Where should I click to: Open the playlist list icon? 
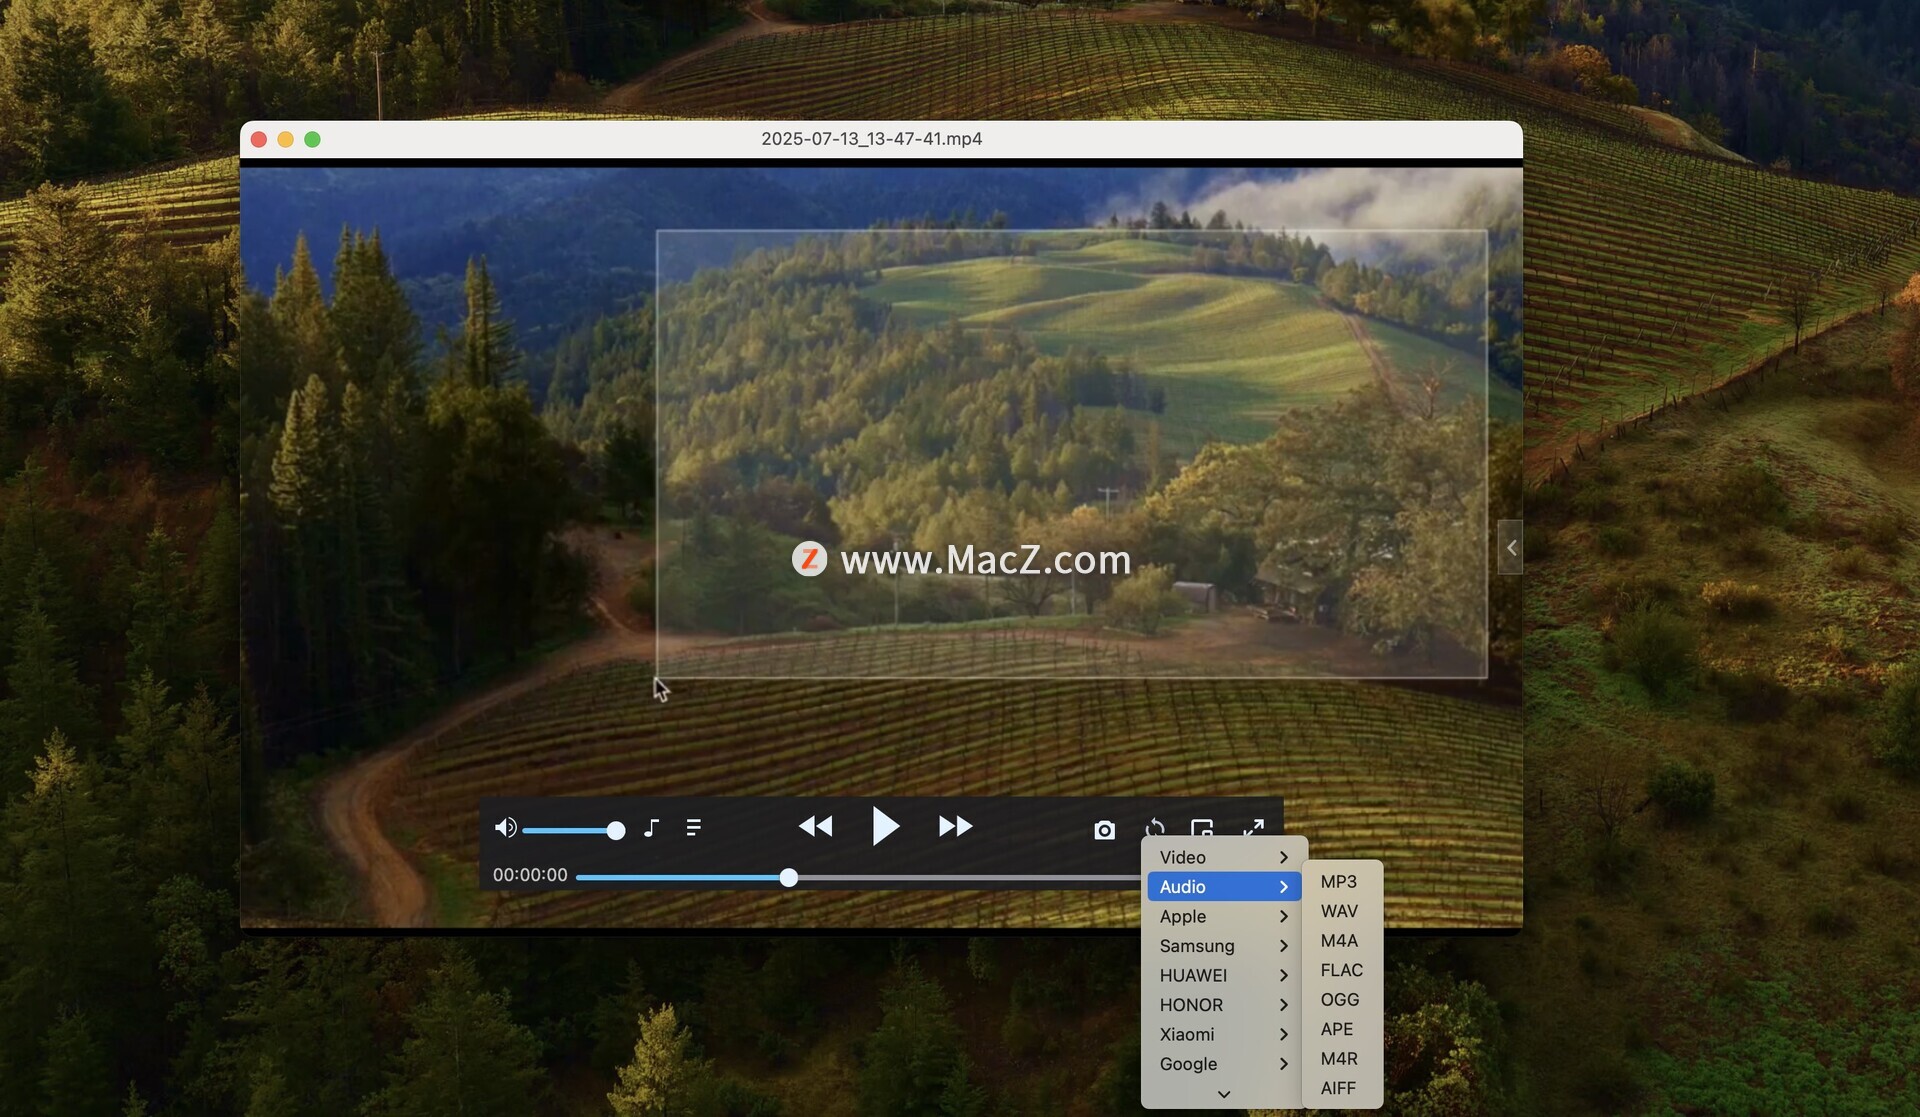pos(693,828)
